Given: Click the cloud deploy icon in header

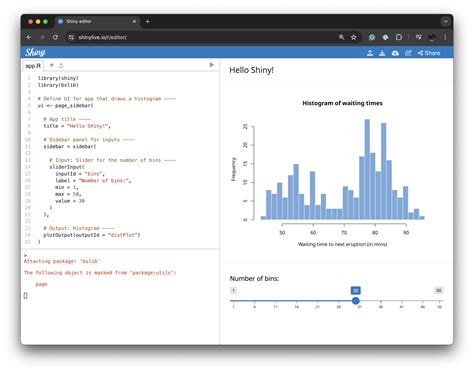Looking at the screenshot, I should [x=395, y=53].
